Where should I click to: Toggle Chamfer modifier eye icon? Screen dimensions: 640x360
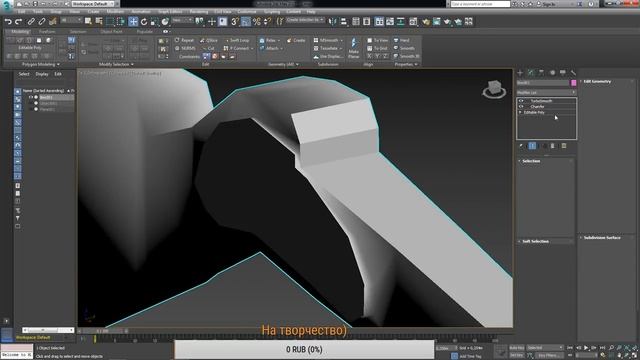click(521, 107)
